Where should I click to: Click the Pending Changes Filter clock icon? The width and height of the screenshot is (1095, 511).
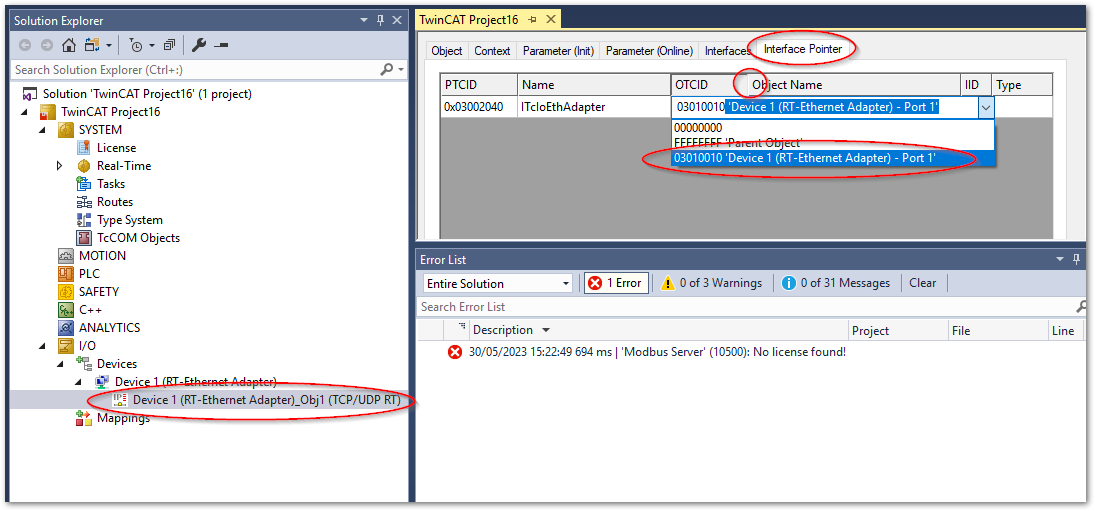click(x=136, y=45)
